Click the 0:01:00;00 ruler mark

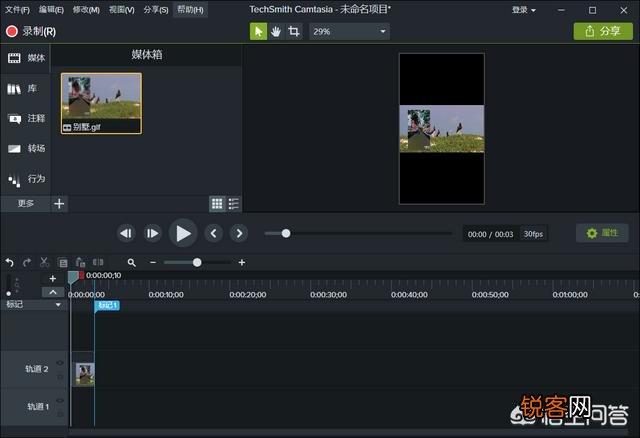coord(570,295)
